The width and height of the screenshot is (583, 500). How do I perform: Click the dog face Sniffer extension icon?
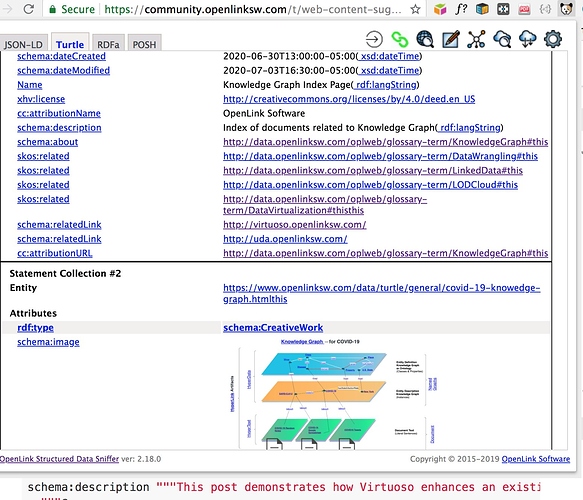(566, 9)
